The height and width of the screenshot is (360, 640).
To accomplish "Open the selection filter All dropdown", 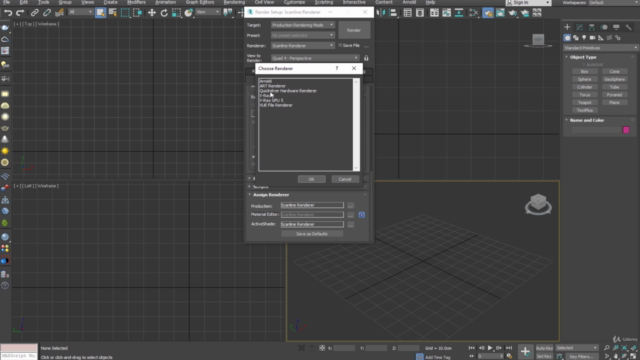I will pos(80,12).
